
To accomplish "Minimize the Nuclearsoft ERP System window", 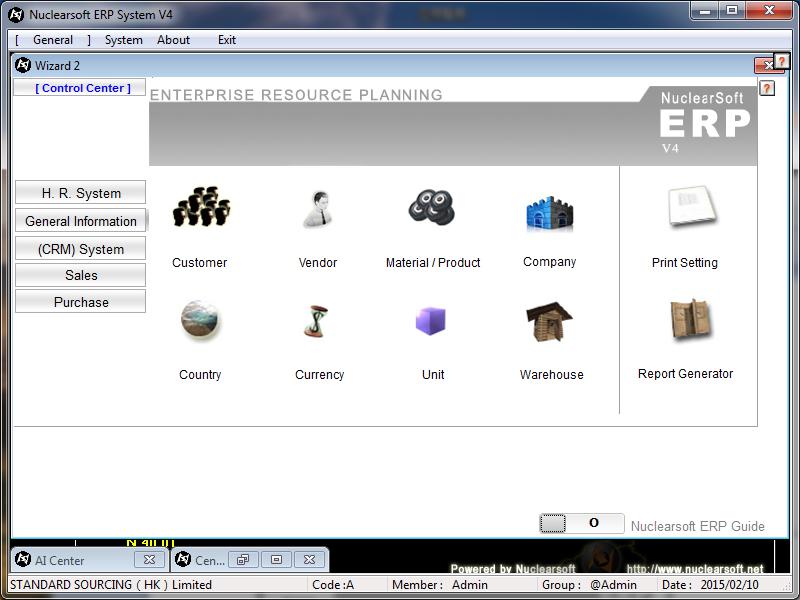I will pos(705,11).
